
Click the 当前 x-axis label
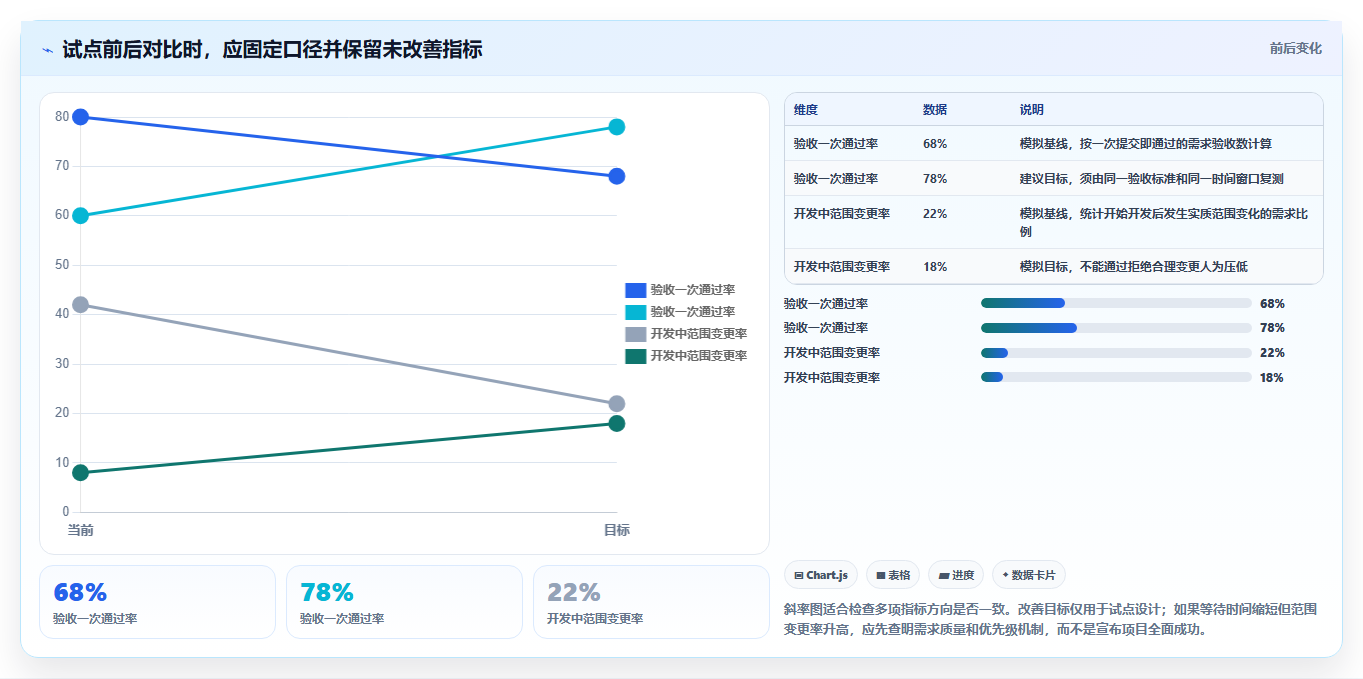click(x=81, y=530)
